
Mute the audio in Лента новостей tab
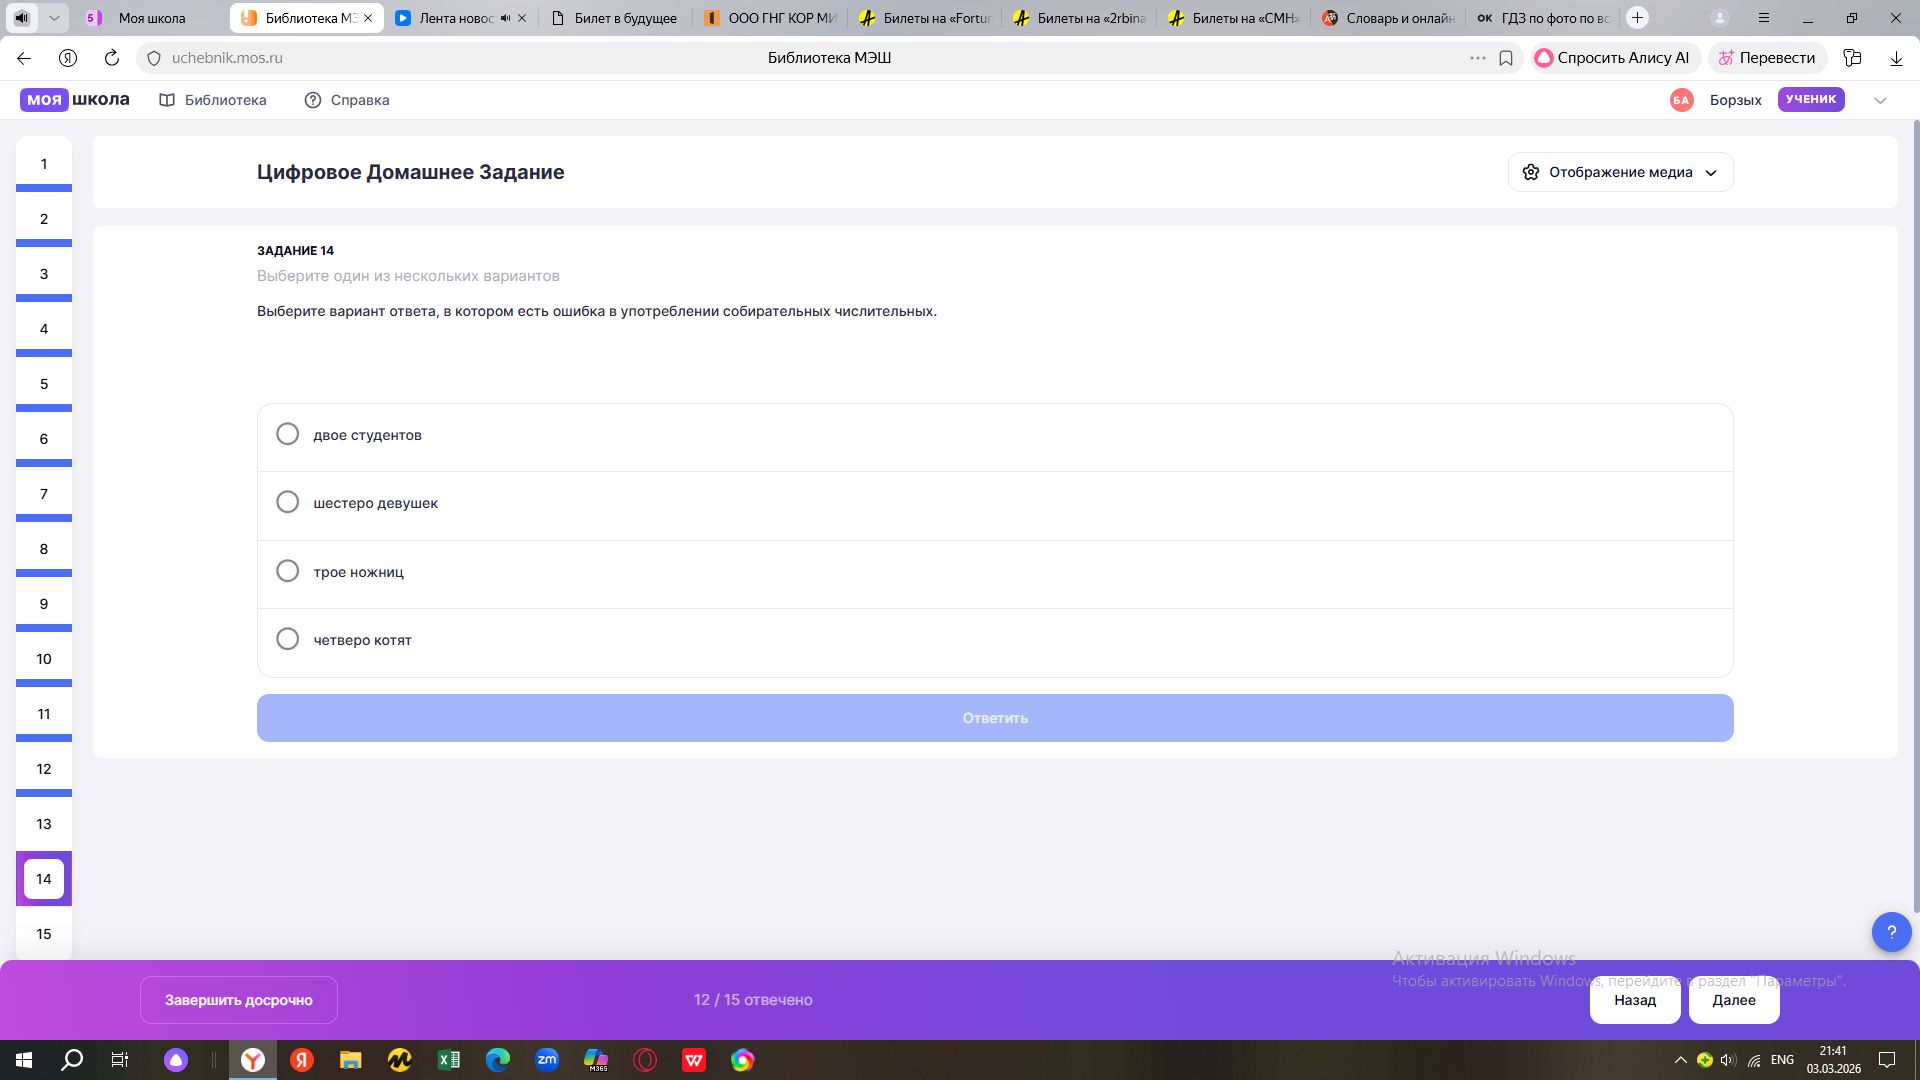(505, 18)
